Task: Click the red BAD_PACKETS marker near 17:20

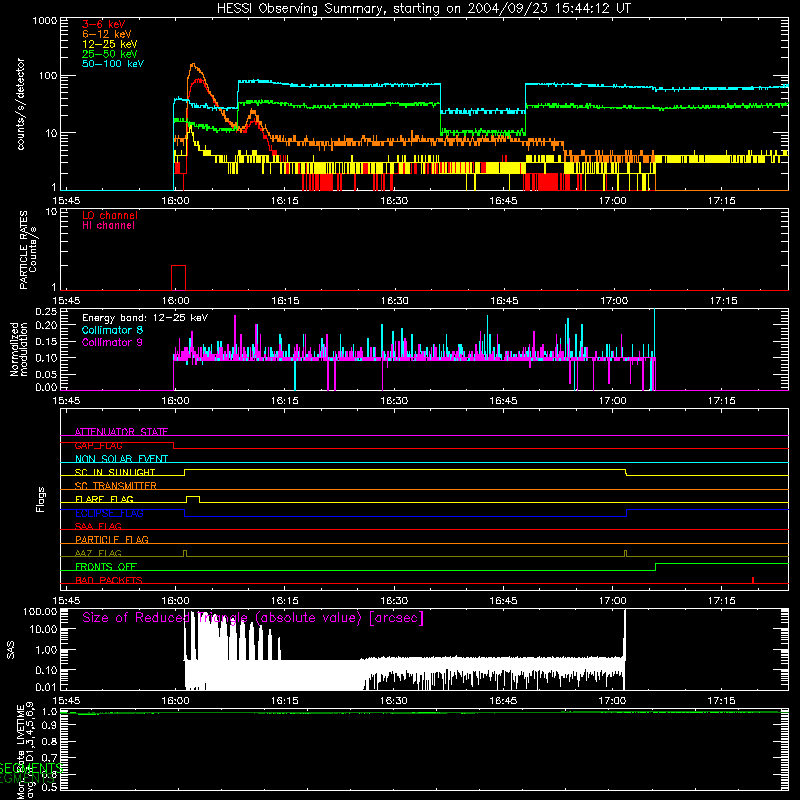Action: tap(753, 580)
